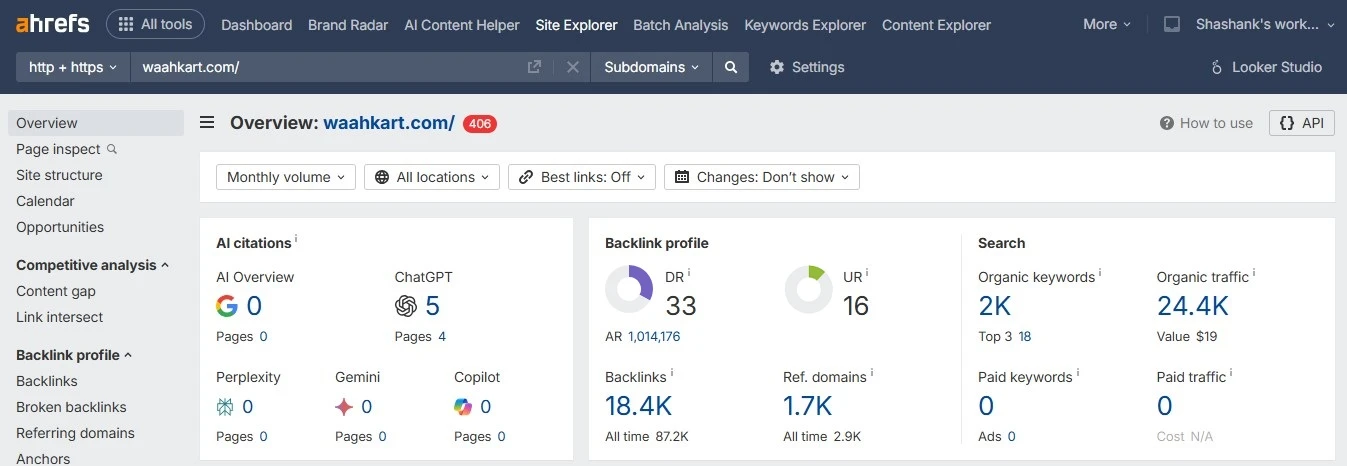Open the More menu
The height and width of the screenshot is (466, 1347).
coord(1107,24)
